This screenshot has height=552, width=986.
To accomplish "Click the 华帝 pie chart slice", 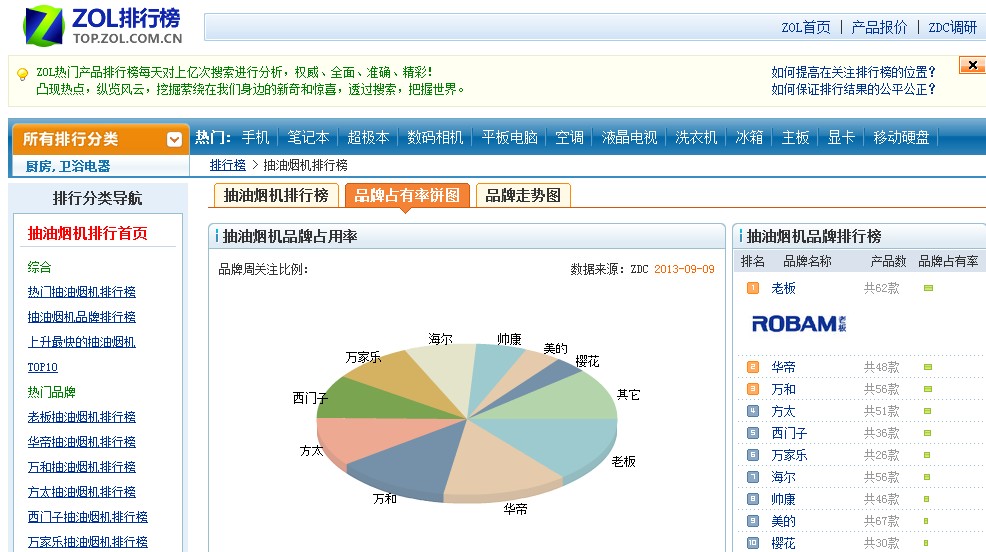I will point(500,465).
